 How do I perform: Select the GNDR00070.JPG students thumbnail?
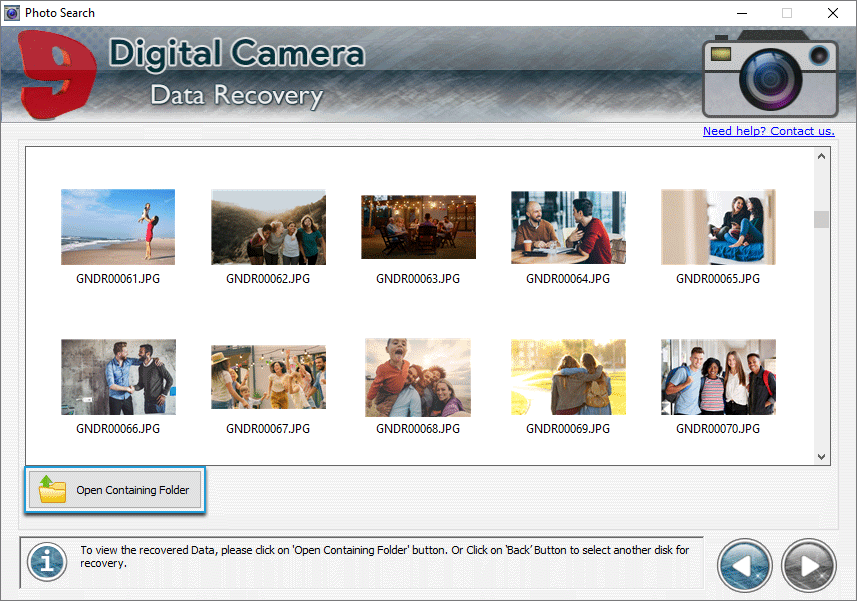(718, 377)
